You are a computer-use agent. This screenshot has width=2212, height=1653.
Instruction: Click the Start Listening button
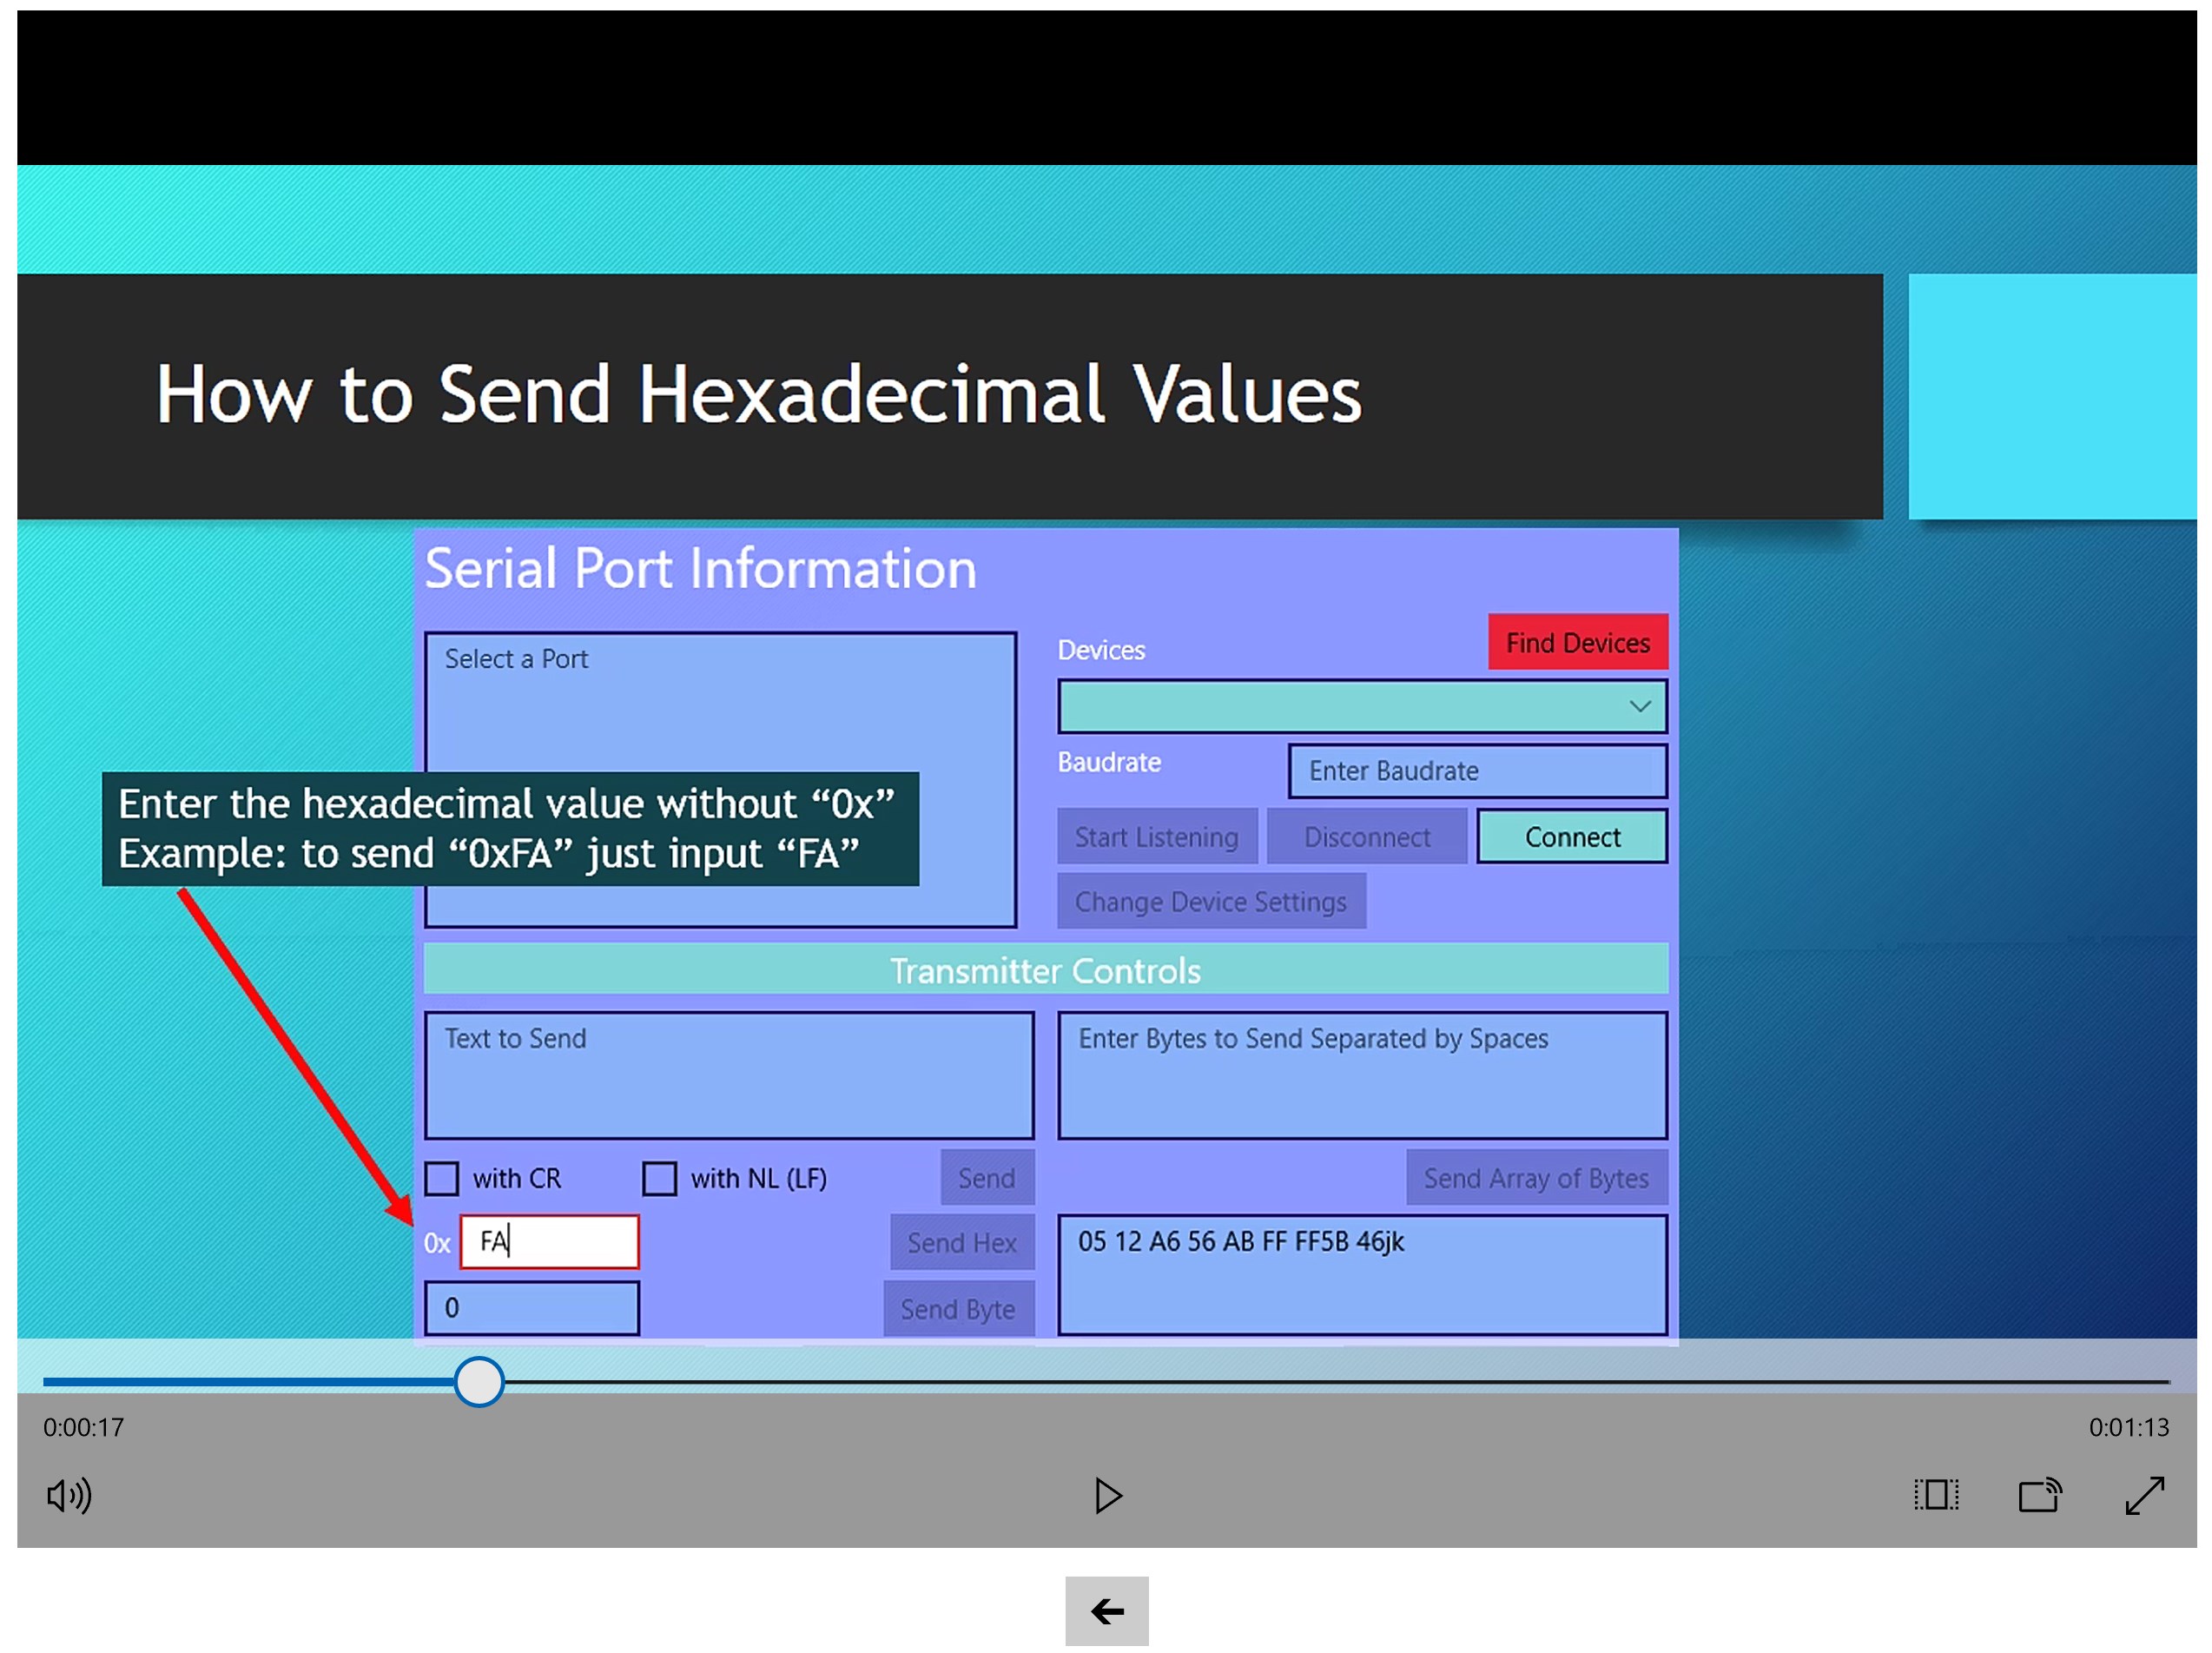1156,836
